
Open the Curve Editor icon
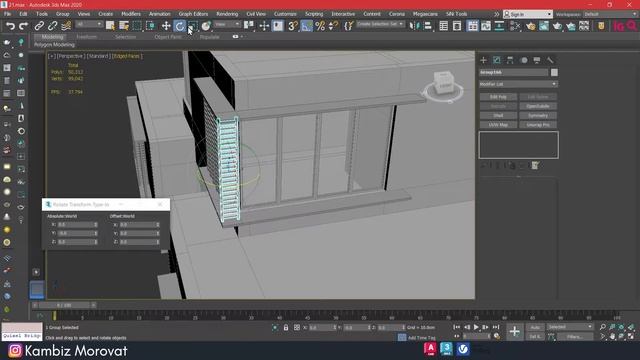pos(486,26)
